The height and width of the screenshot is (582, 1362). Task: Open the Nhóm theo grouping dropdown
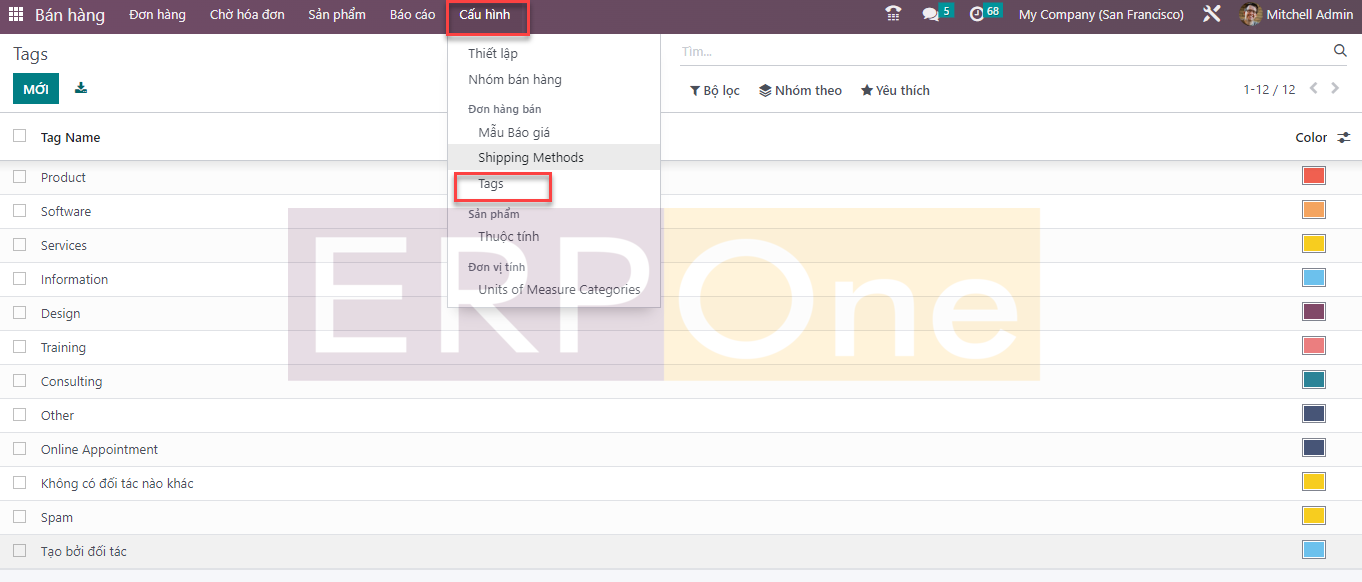click(x=800, y=90)
